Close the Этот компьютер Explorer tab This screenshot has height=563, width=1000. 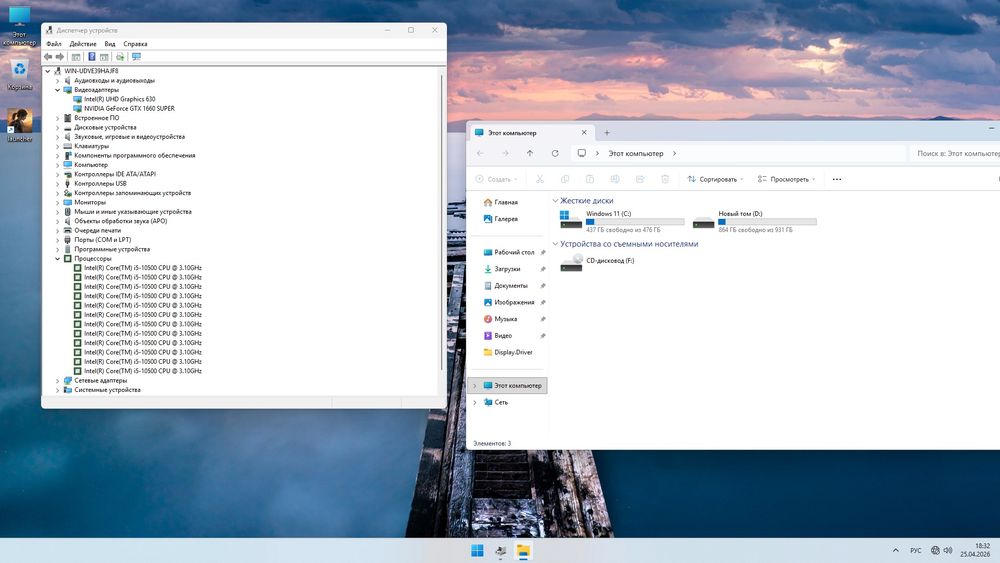tap(584, 133)
